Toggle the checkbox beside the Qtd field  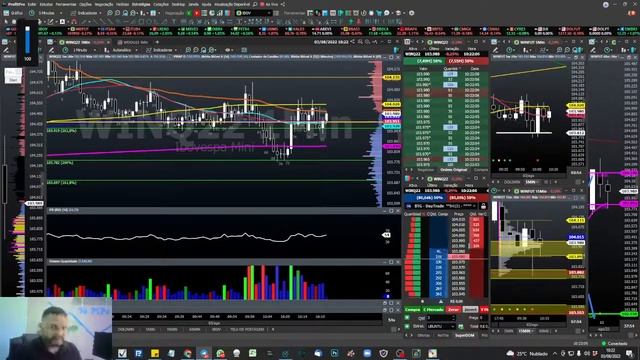point(407,318)
